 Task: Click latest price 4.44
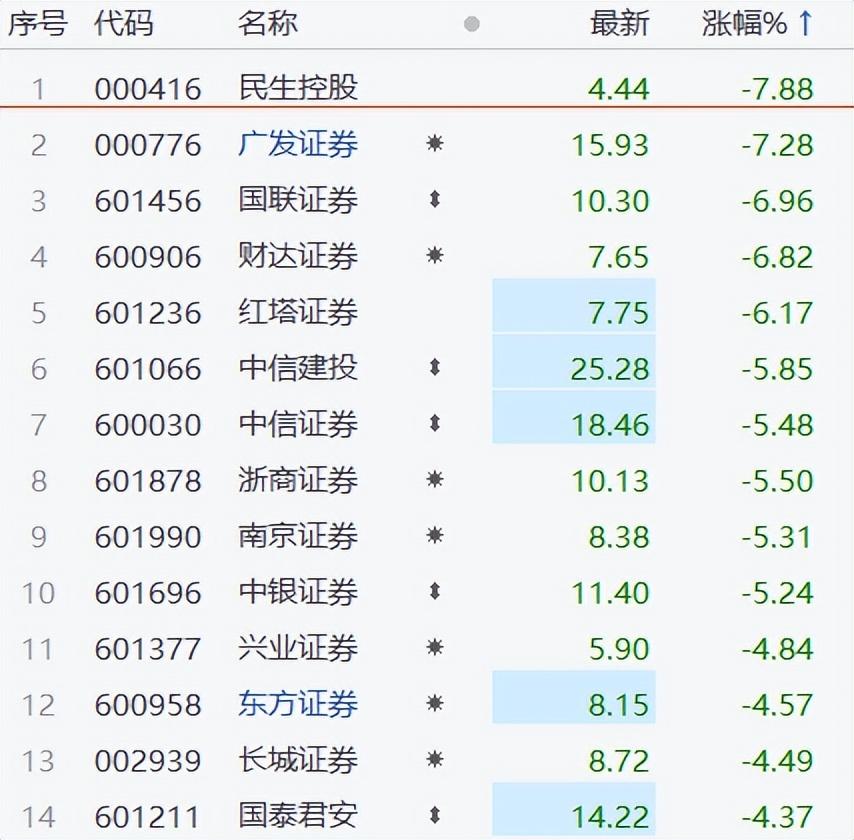point(619,89)
